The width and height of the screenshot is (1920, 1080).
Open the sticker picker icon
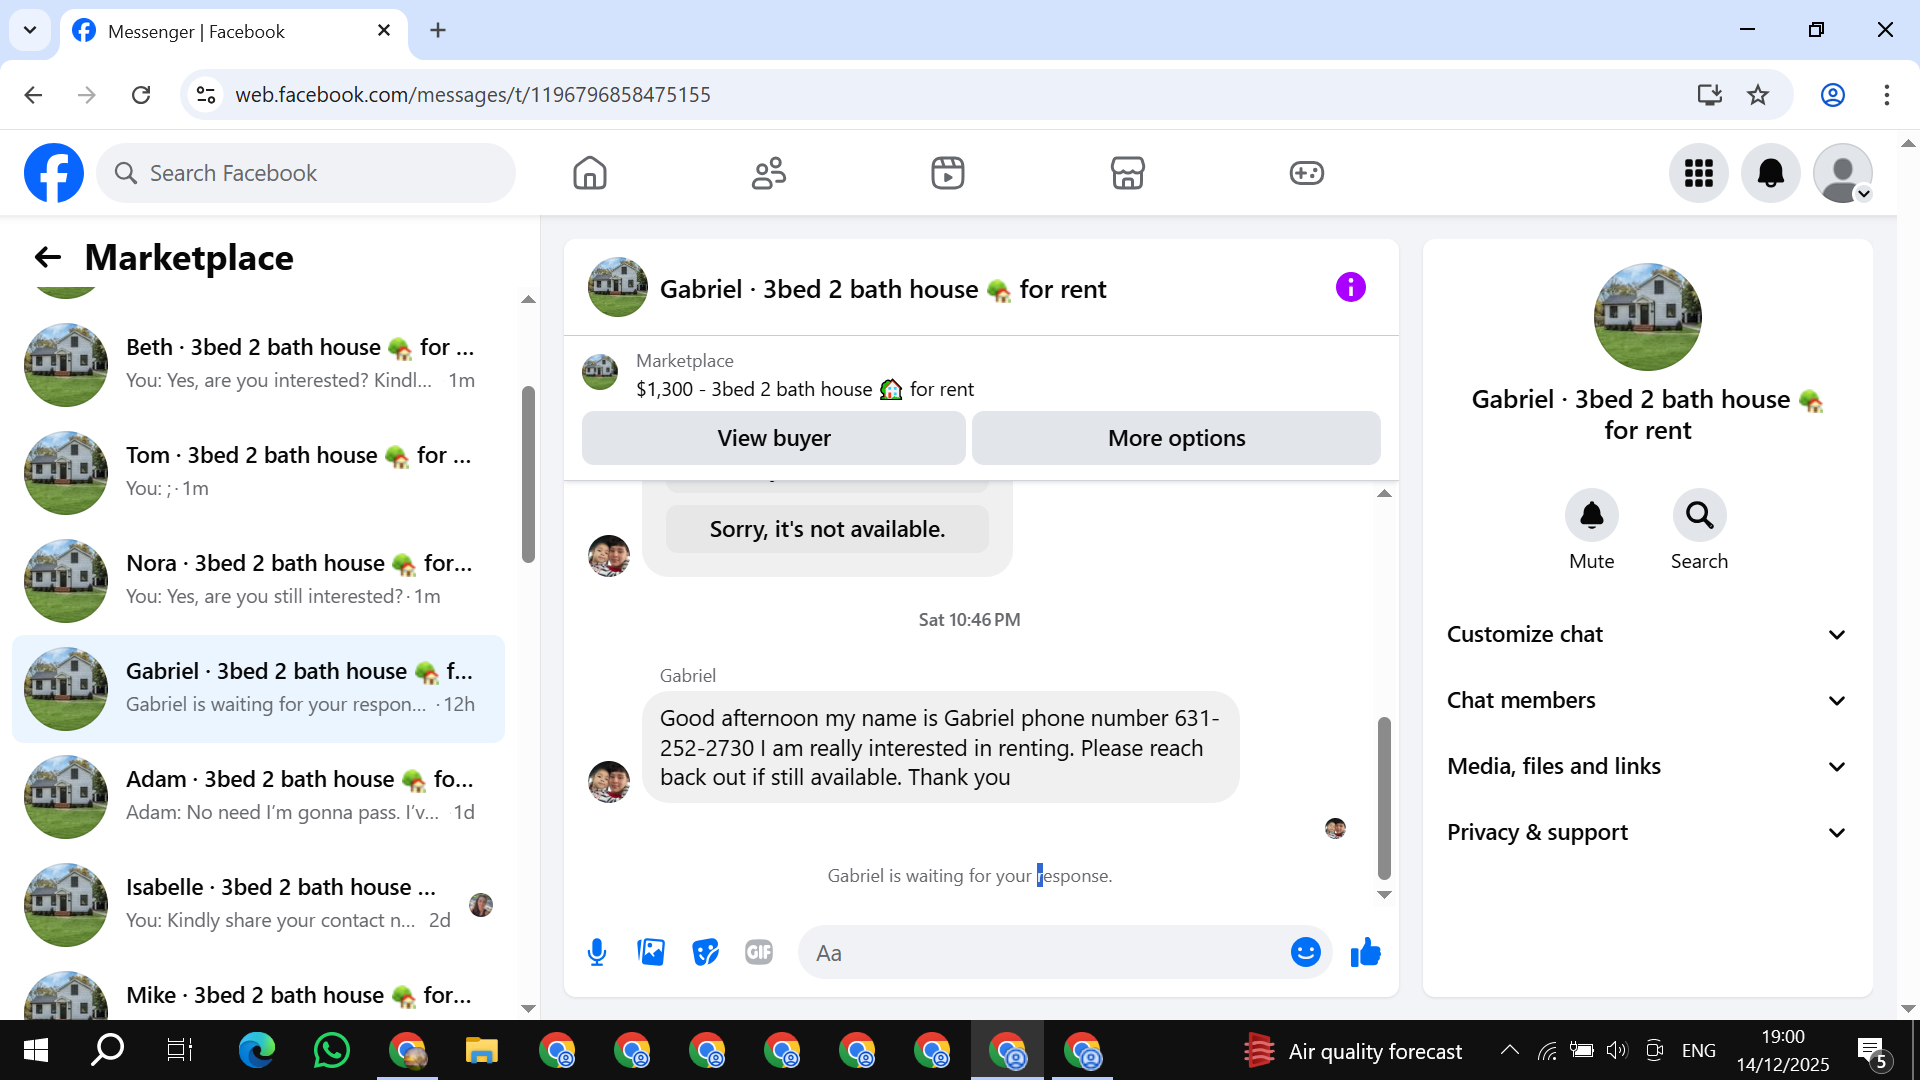705,952
